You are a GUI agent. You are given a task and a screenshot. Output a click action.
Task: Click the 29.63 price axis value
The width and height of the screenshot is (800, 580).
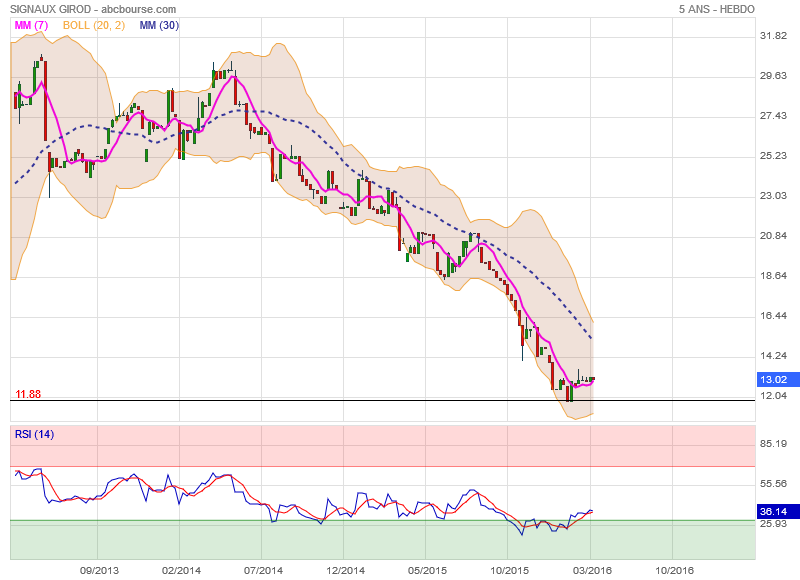(773, 75)
